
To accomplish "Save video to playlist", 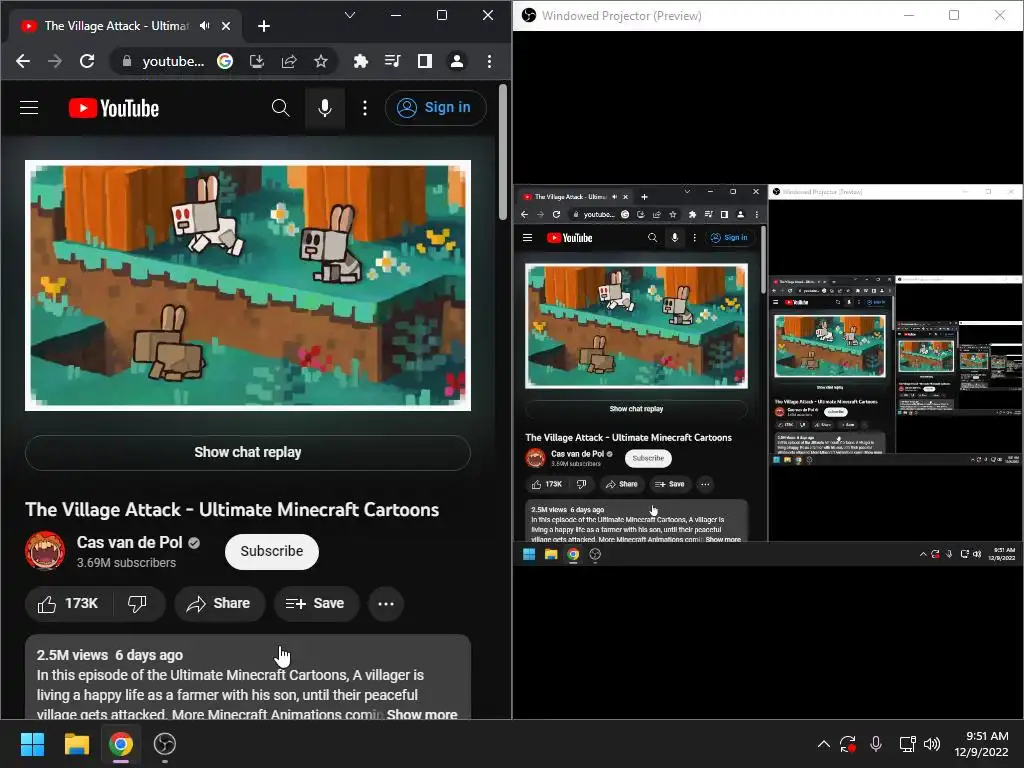I will click(316, 603).
